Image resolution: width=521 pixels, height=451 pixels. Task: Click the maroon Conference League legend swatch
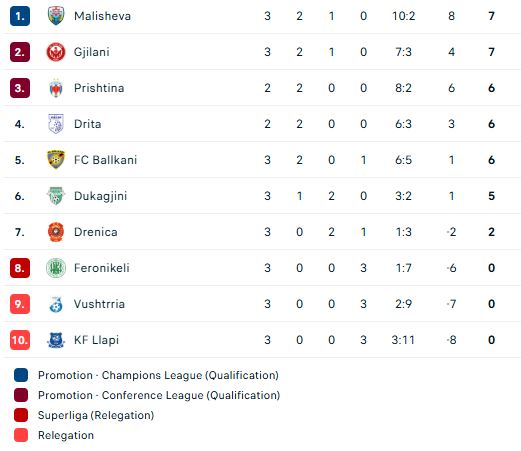(21, 395)
